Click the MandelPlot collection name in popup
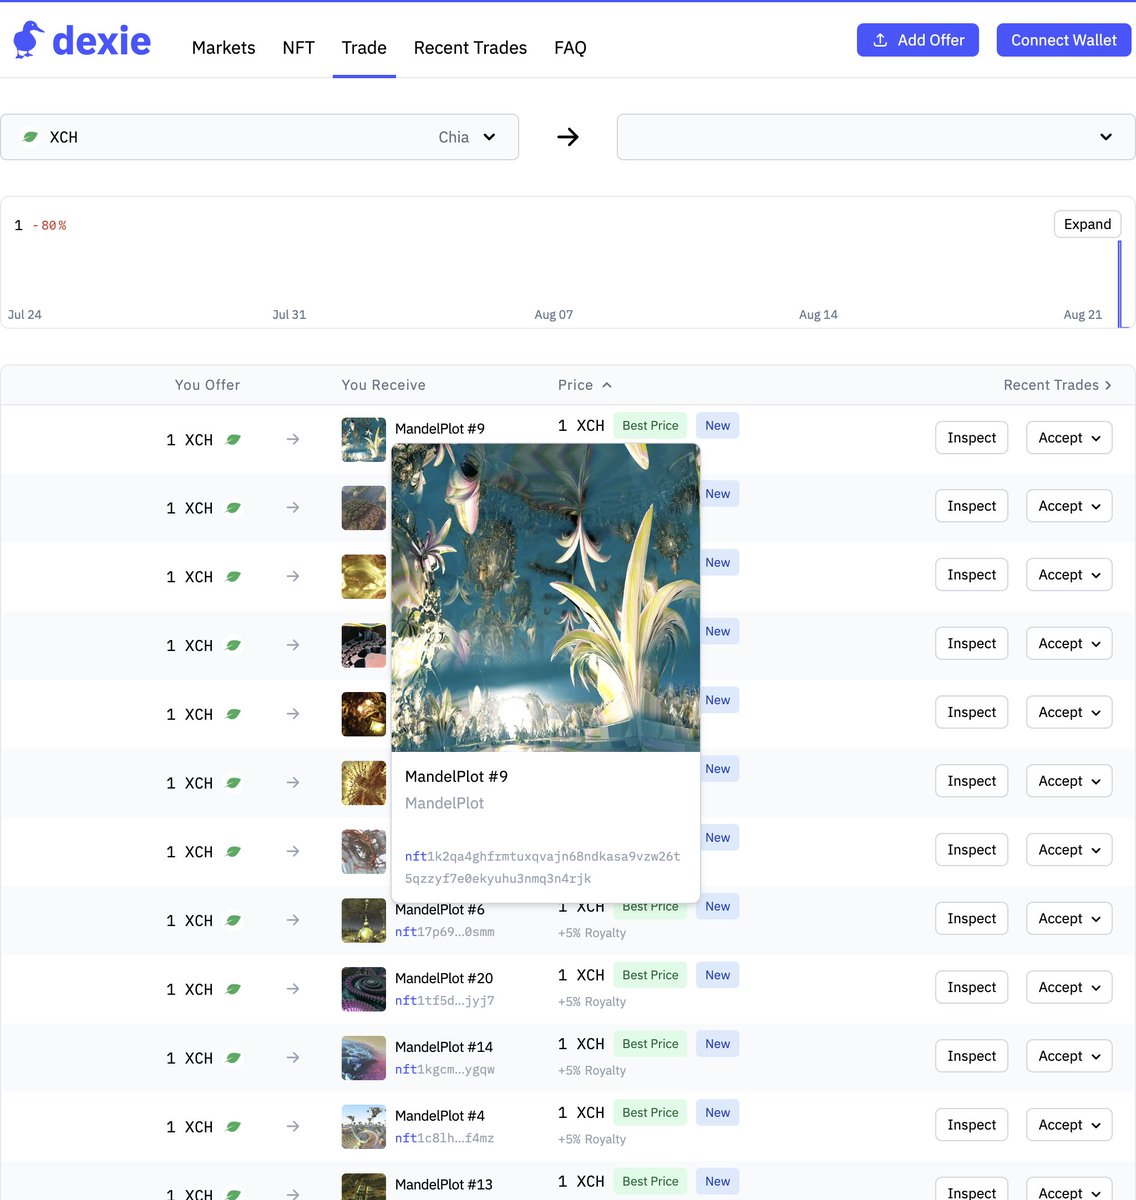 pyautogui.click(x=444, y=803)
